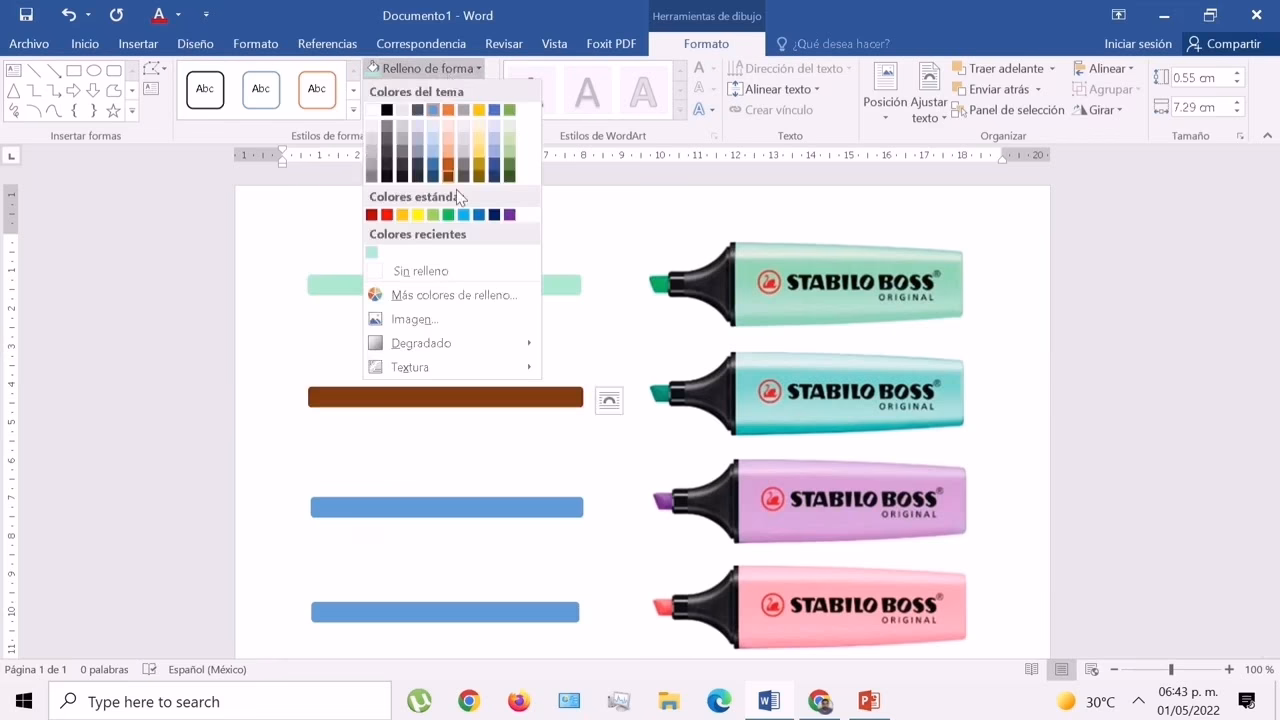The image size is (1280, 720).
Task: Launch PowerPoint from the taskbar
Action: tap(869, 700)
